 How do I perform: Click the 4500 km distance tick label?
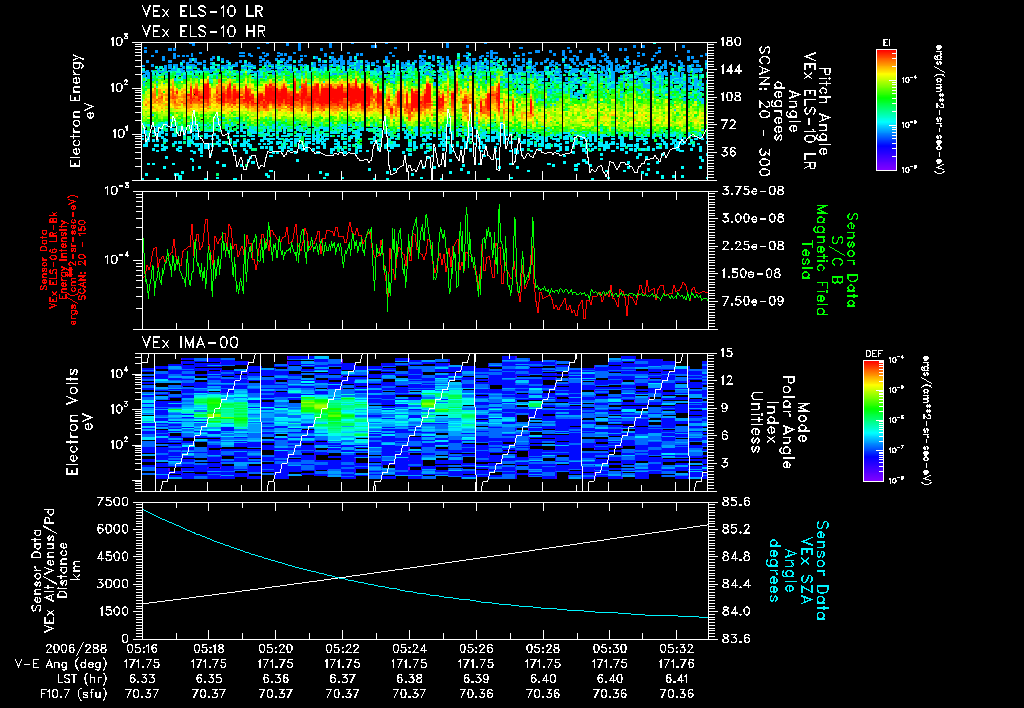pyautogui.click(x=112, y=556)
